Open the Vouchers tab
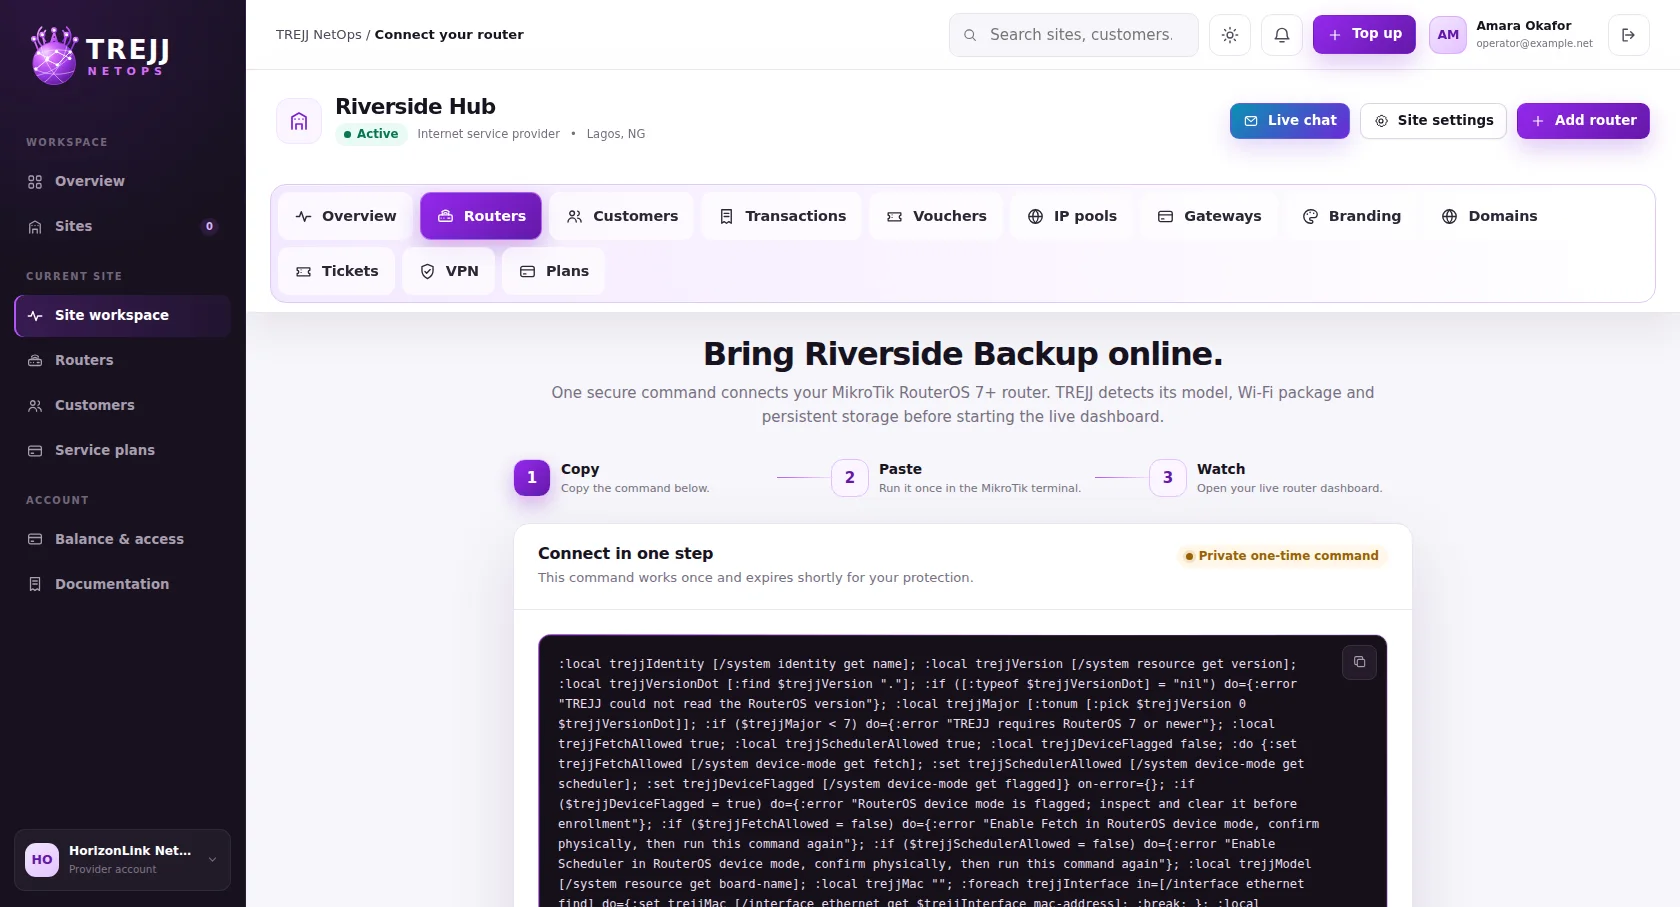This screenshot has height=907, width=1680. [x=936, y=216]
